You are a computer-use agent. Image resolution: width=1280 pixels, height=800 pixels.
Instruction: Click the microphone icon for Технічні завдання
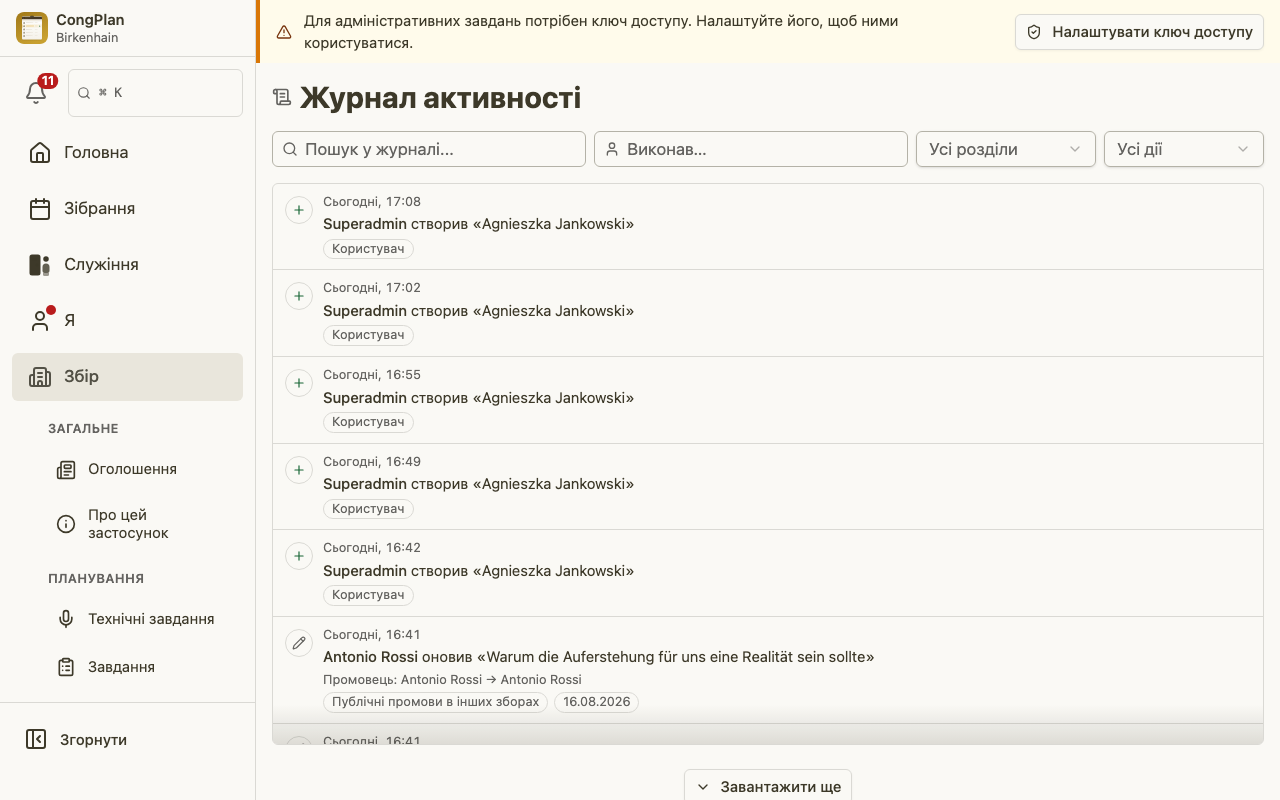click(x=66, y=619)
